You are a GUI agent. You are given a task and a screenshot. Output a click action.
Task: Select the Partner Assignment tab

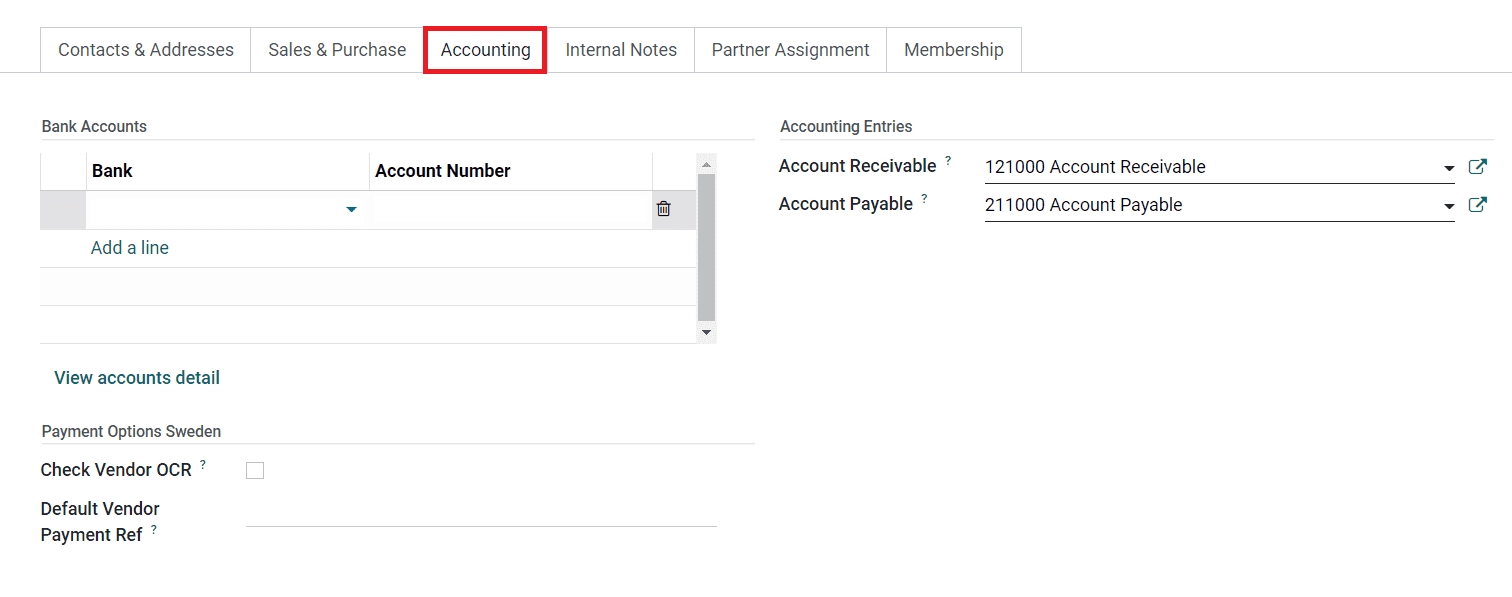click(790, 50)
